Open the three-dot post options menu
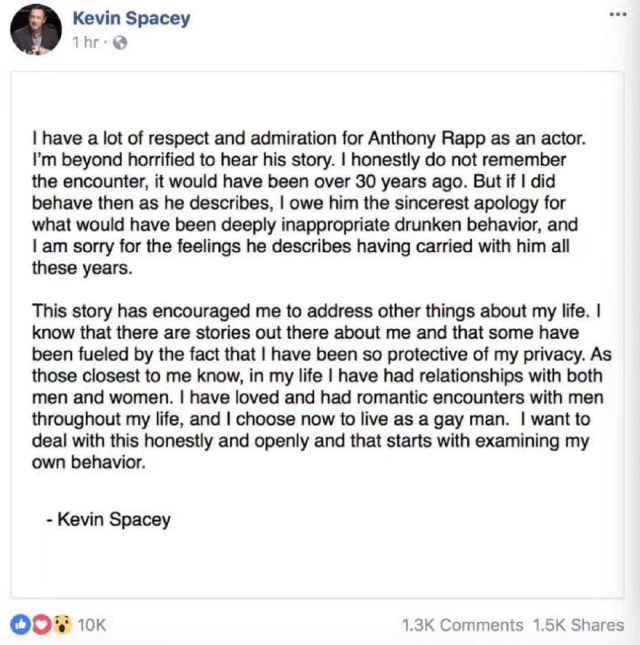The image size is (640, 645). [x=618, y=14]
